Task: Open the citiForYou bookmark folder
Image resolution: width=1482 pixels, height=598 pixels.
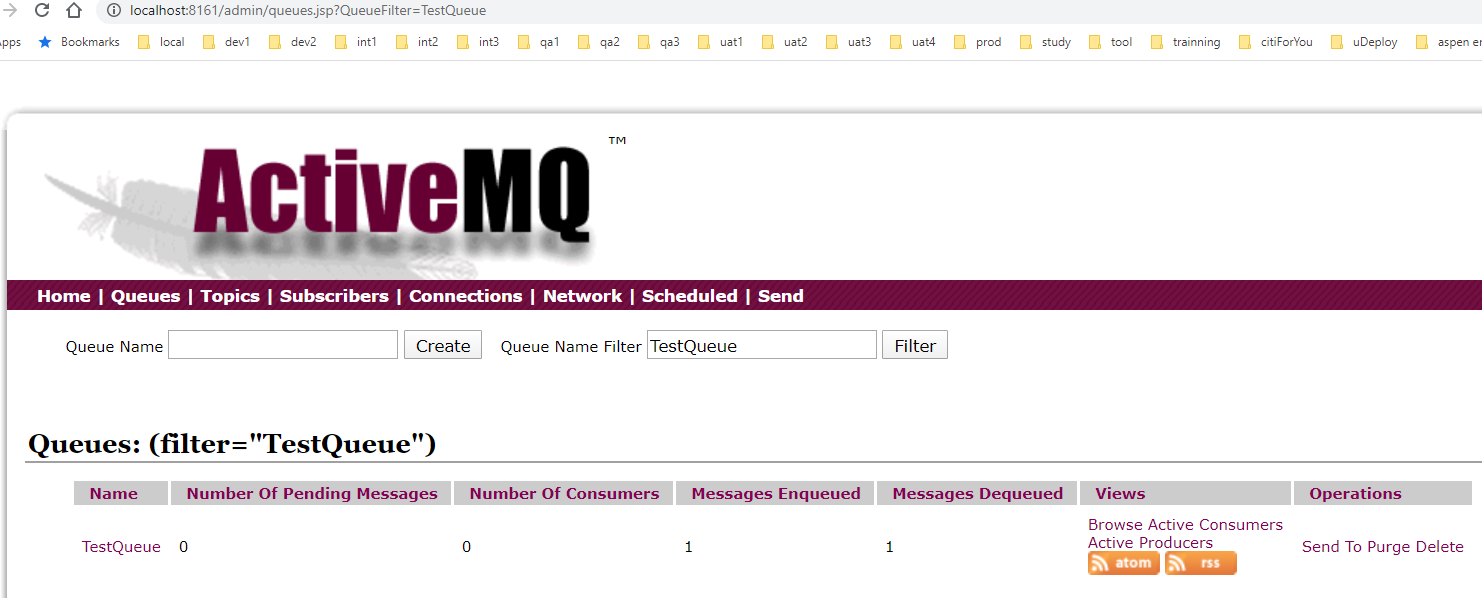Action: 1275,42
